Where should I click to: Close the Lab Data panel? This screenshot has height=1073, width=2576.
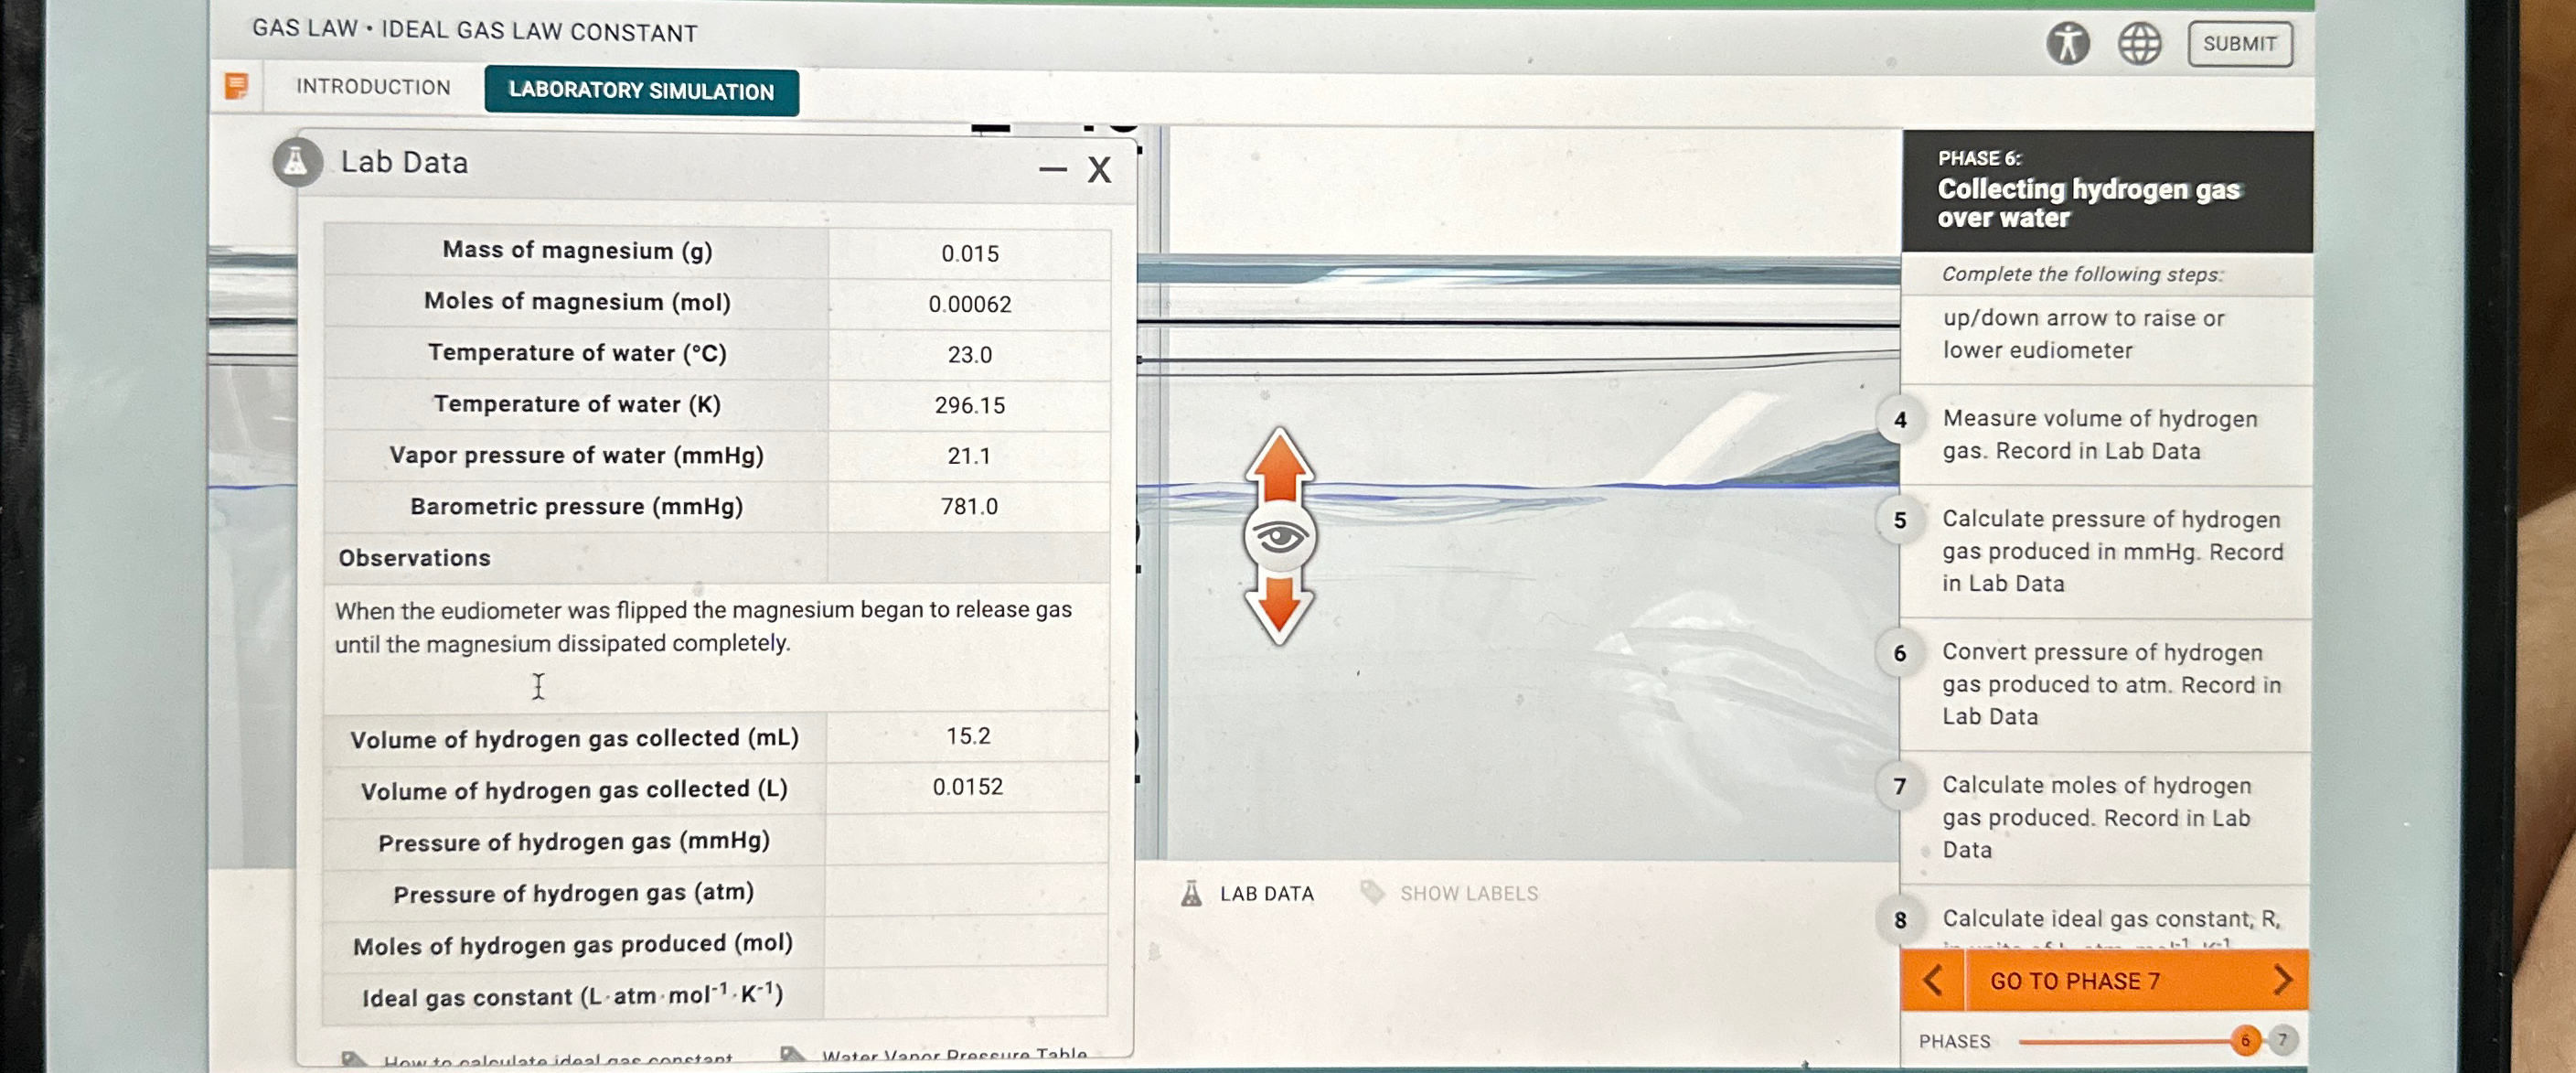1099,170
